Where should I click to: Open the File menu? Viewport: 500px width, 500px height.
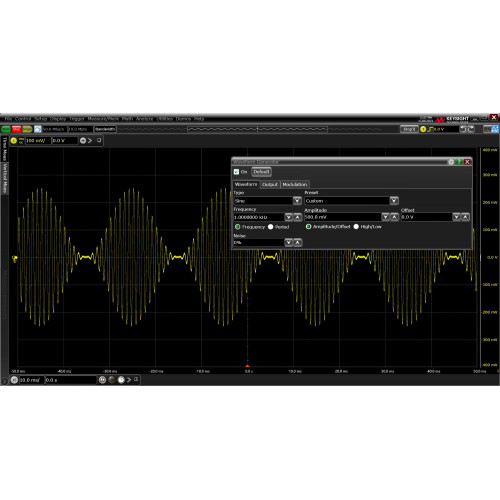pos(8,119)
